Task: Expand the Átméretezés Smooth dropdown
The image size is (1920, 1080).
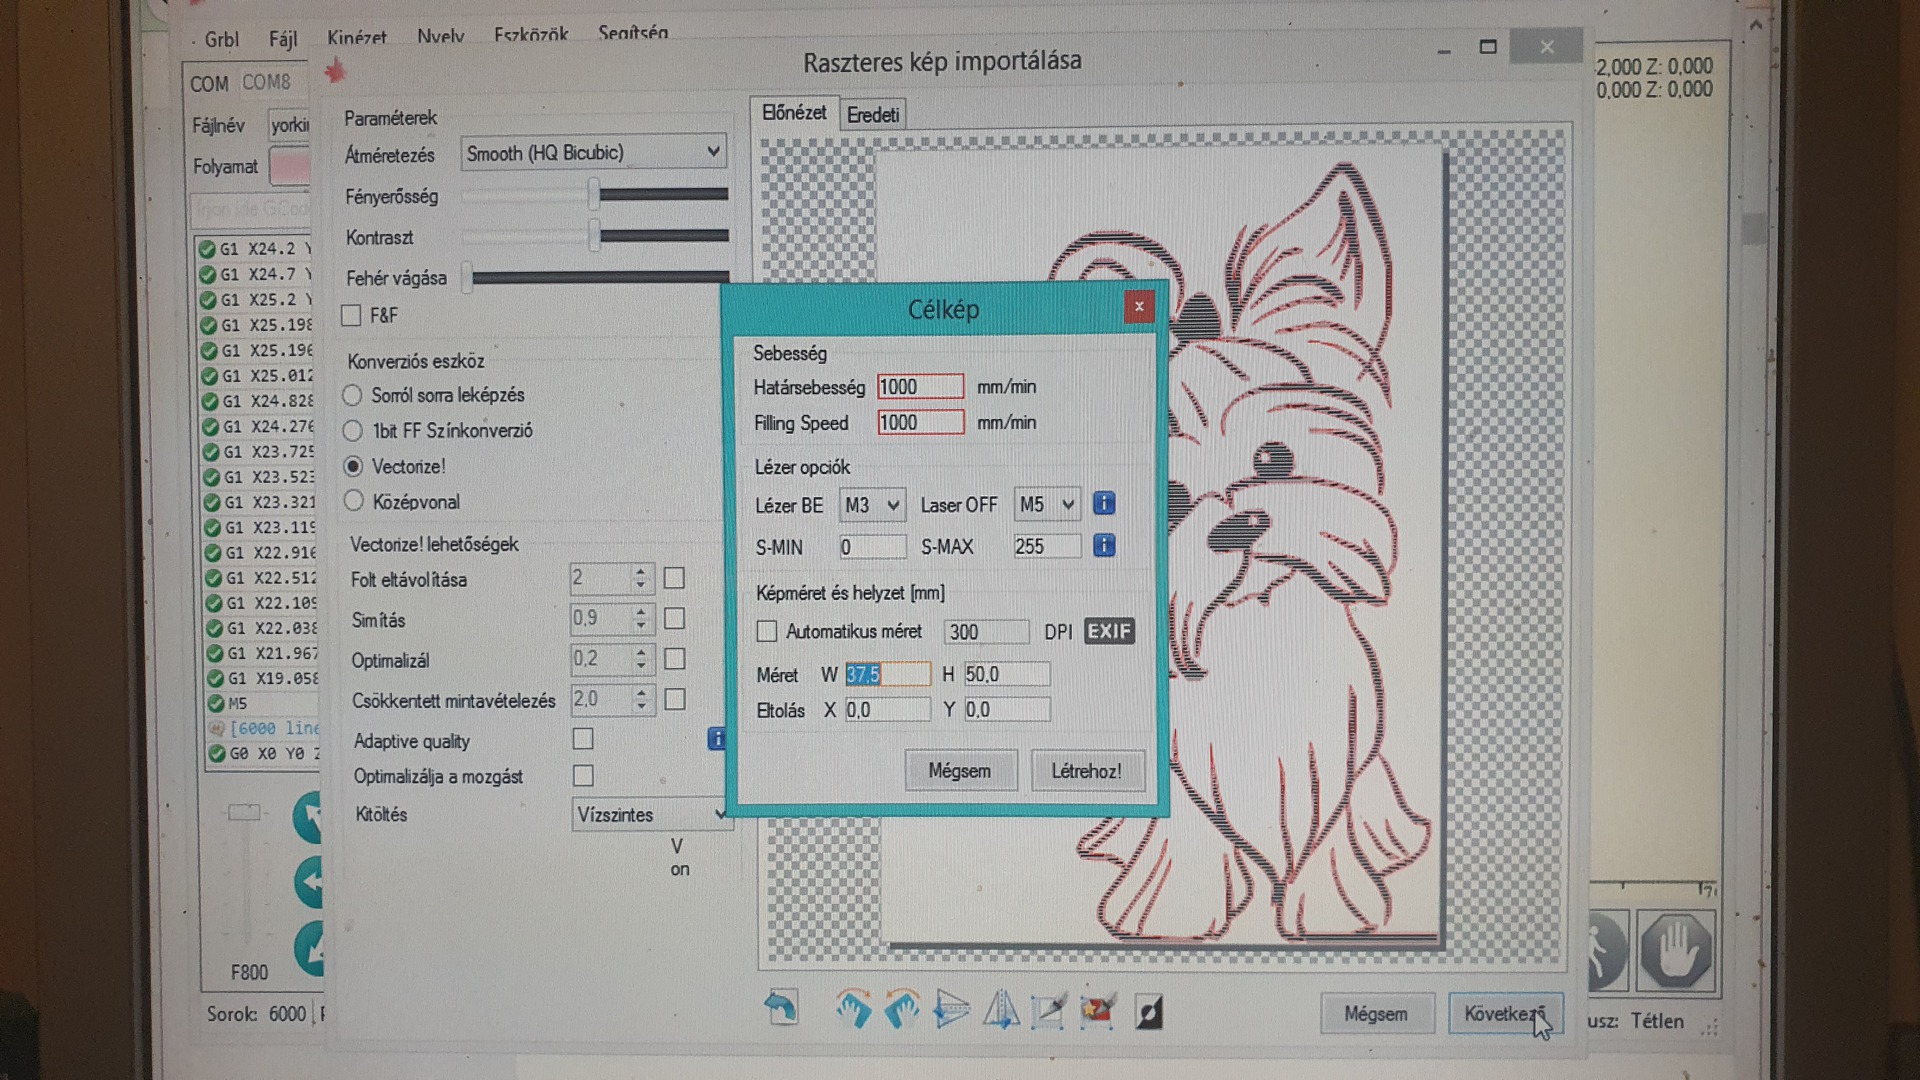Action: pyautogui.click(x=592, y=152)
